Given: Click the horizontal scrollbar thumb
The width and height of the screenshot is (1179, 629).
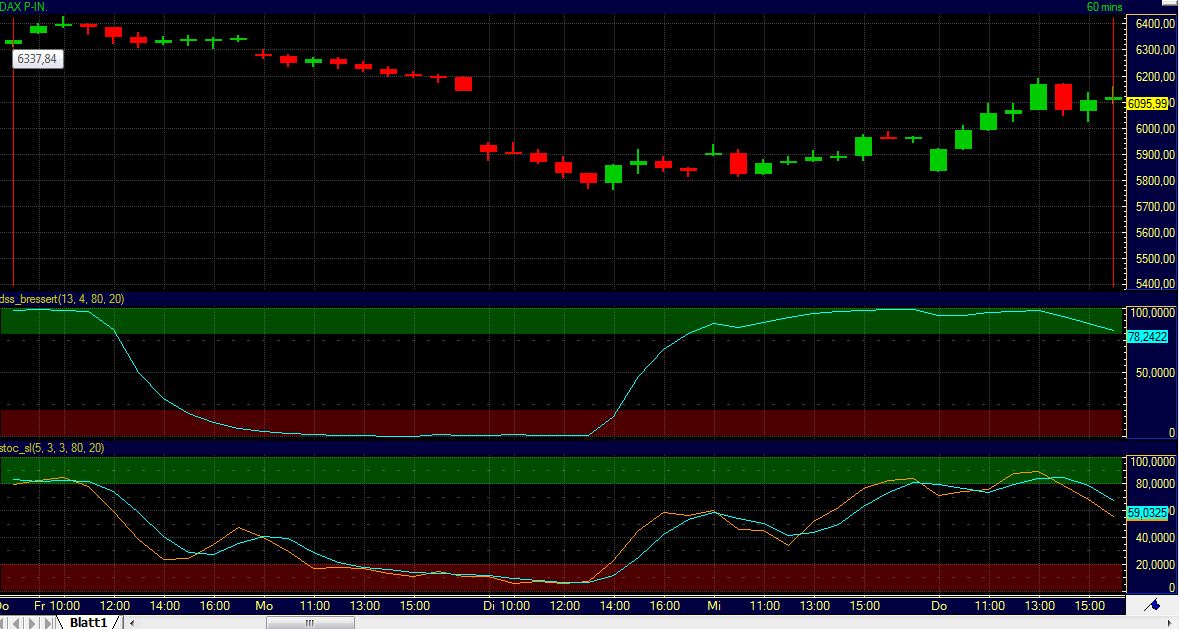Looking at the screenshot, I should coord(310,623).
